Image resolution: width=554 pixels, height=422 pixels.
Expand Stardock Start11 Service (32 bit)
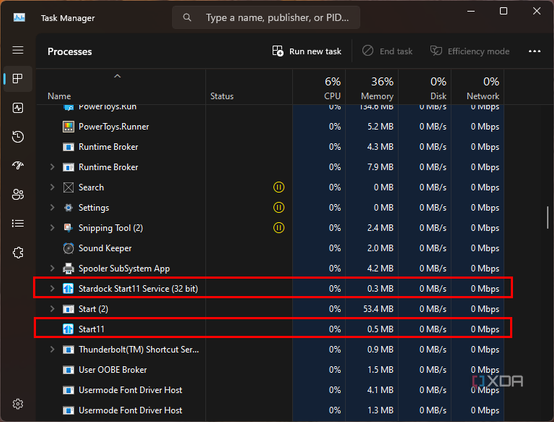click(52, 289)
